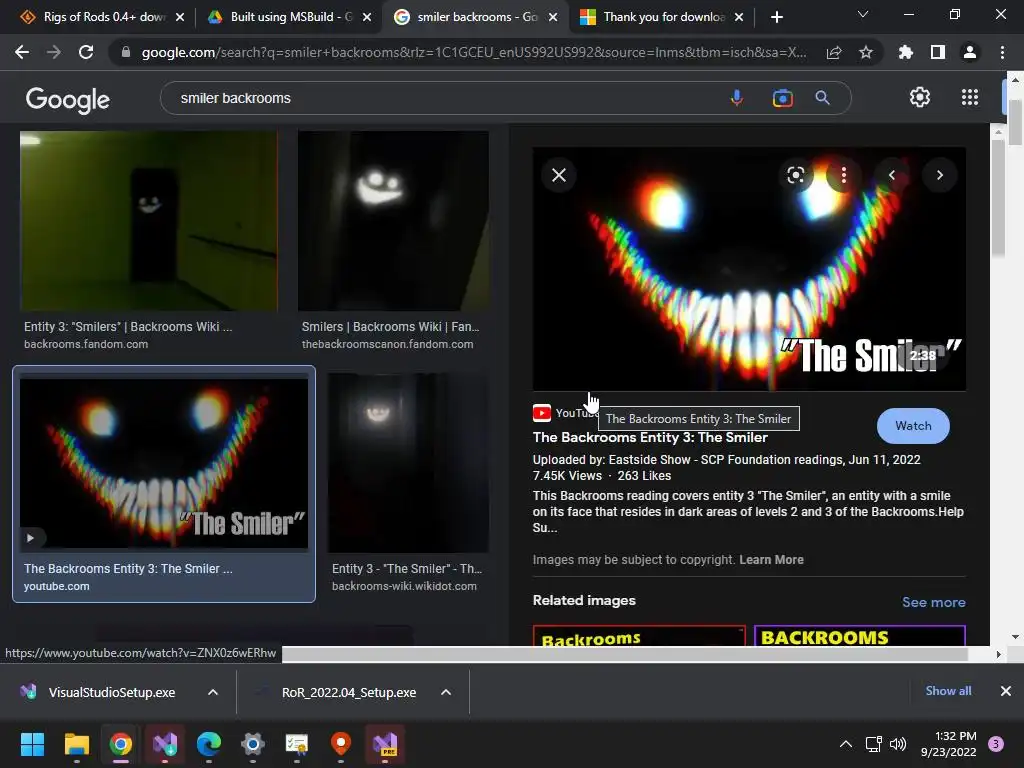Show next image in preview

[x=940, y=175]
